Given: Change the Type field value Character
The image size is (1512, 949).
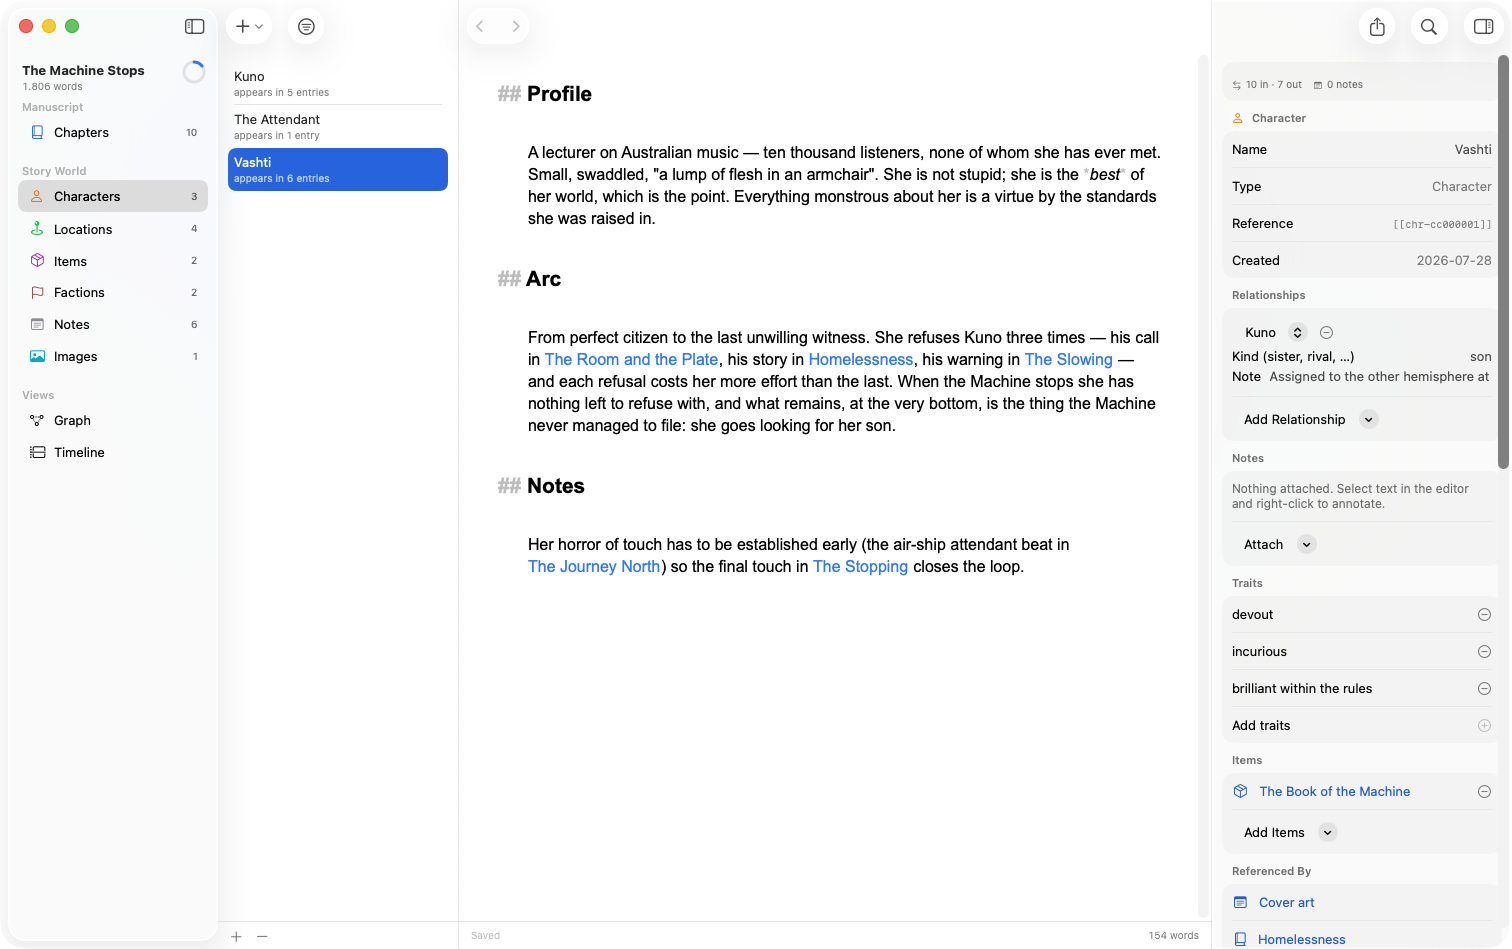Looking at the screenshot, I should coord(1461,187).
